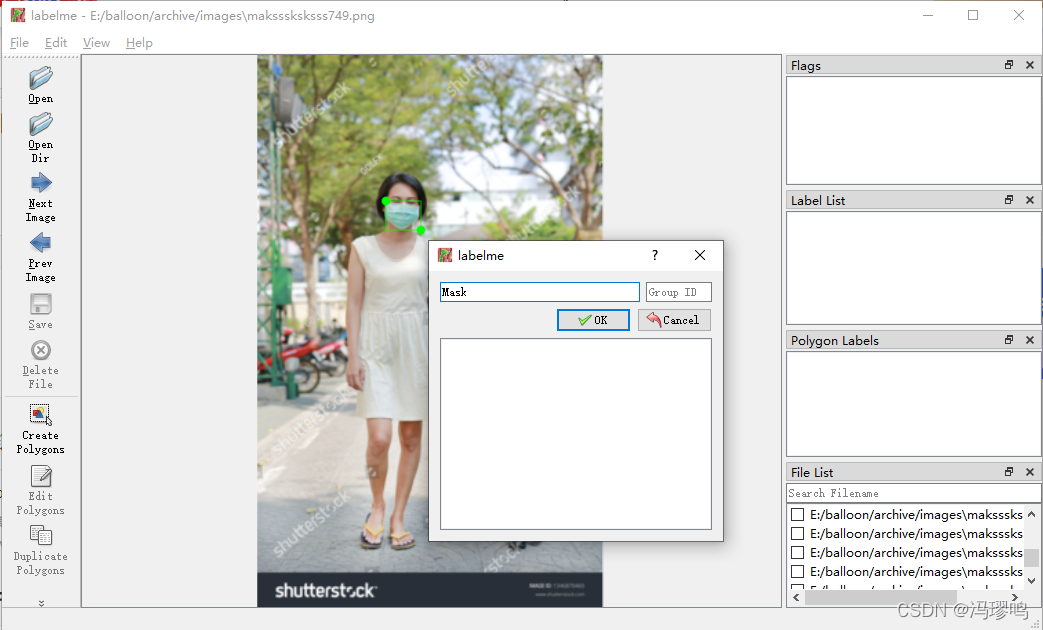Viewport: 1043px width, 630px height.
Task: Close the File List panel
Action: (x=1030, y=472)
